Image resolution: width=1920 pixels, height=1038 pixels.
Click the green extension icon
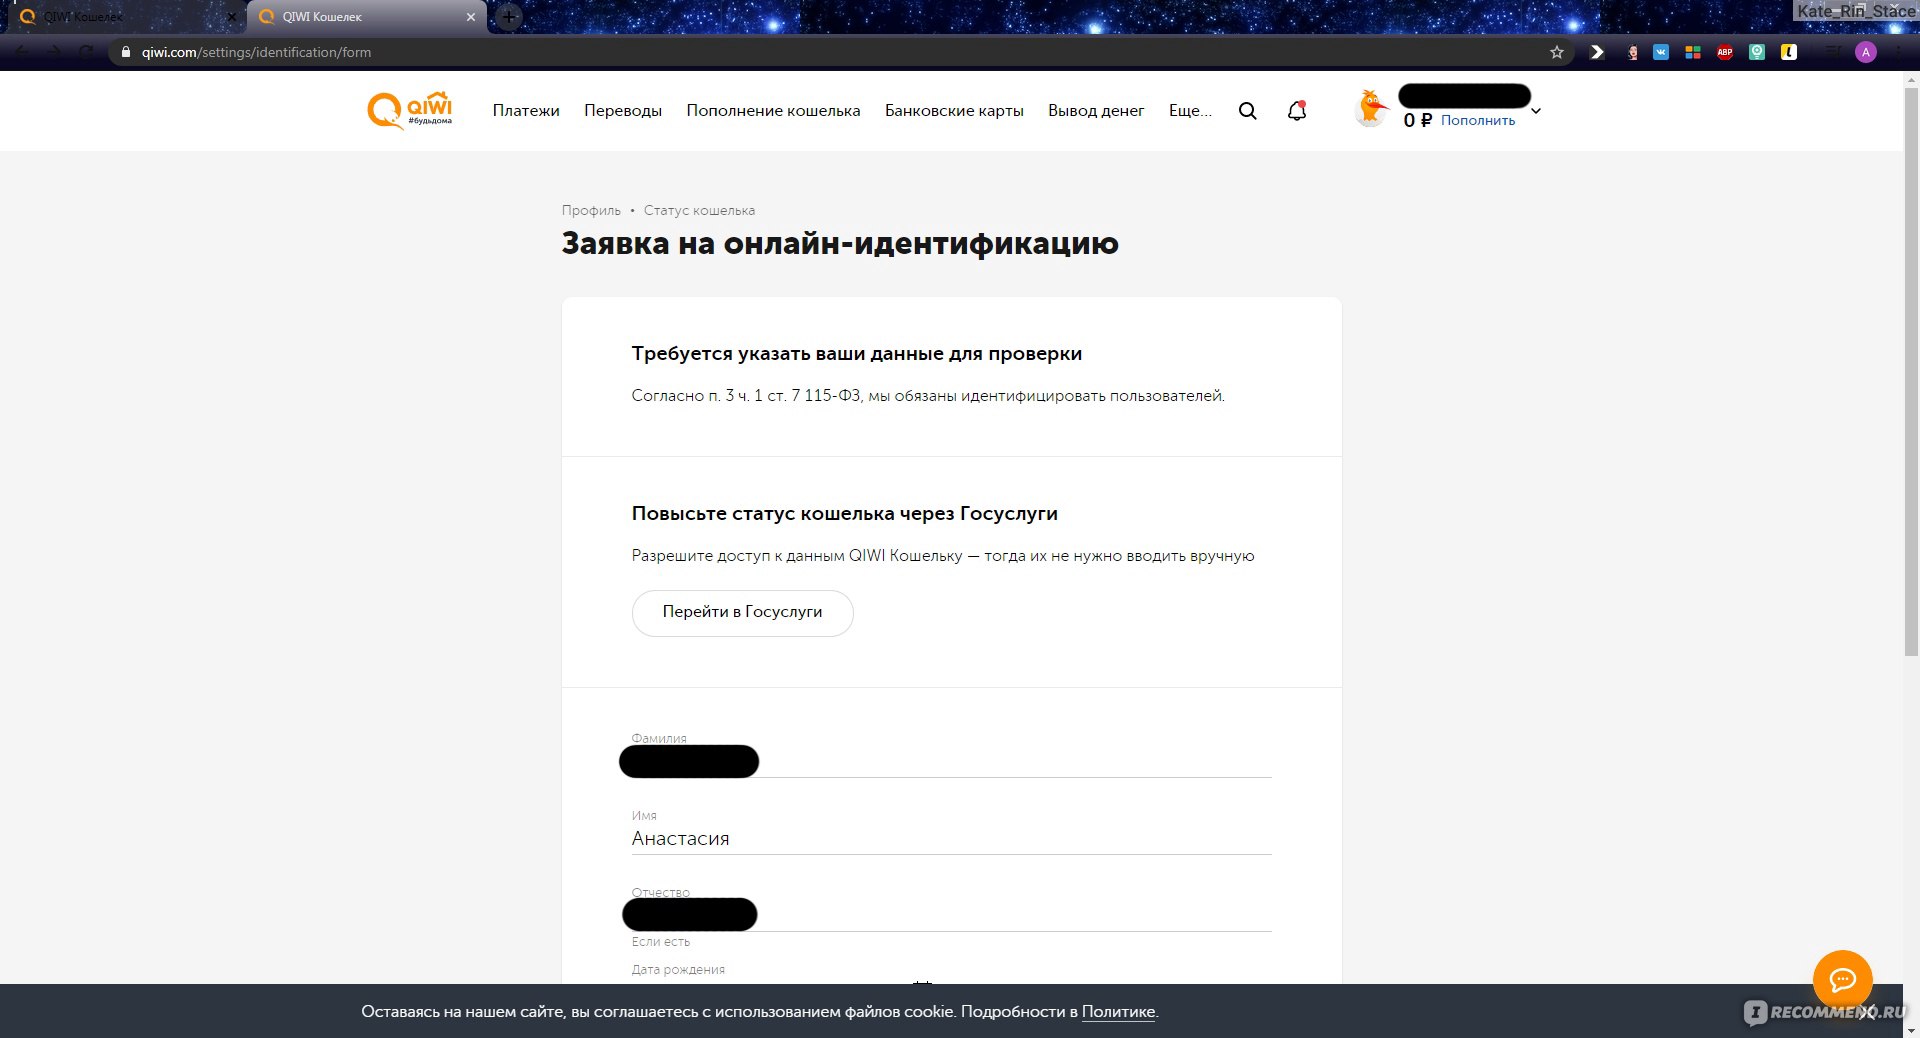(1757, 52)
